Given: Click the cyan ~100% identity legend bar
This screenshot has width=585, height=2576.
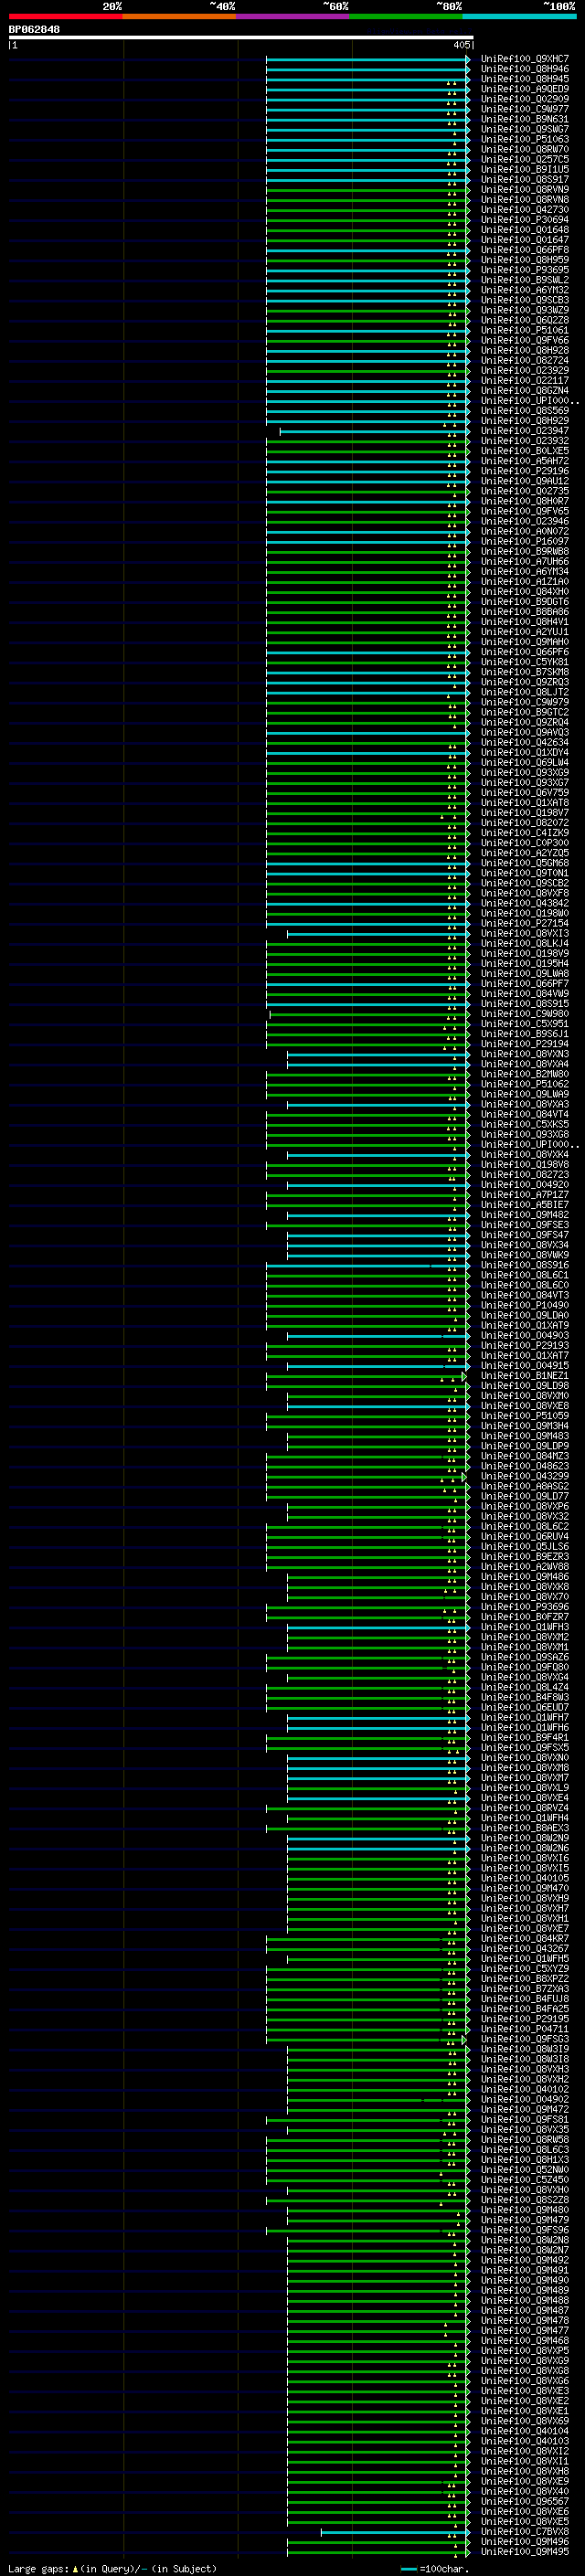Looking at the screenshot, I should click(x=519, y=16).
